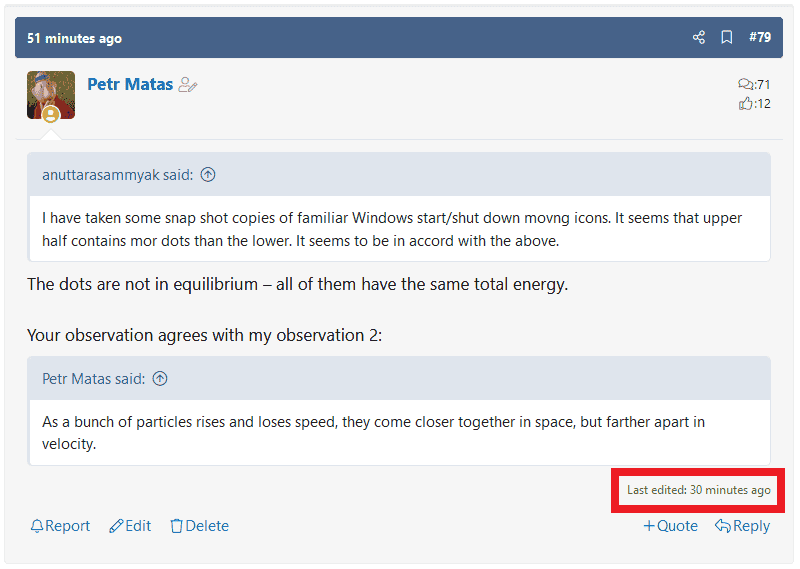Edit this post
The image size is (800, 569).
[130, 526]
